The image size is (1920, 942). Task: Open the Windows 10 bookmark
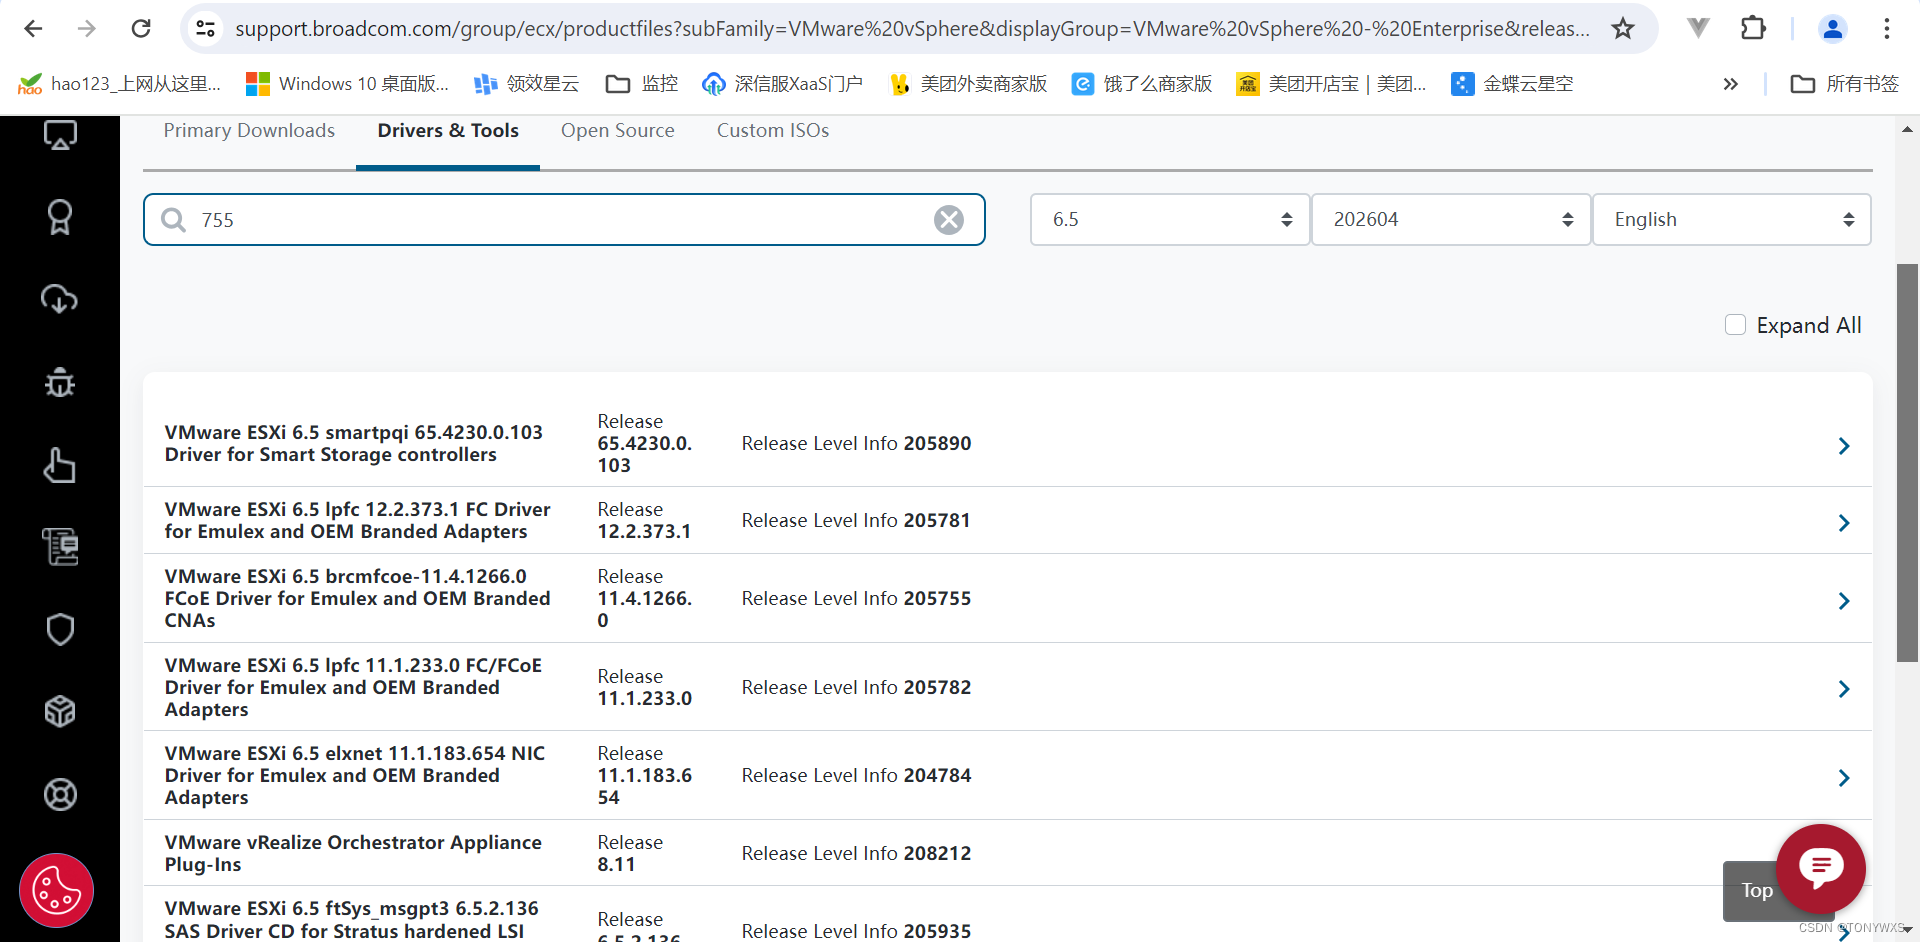click(x=347, y=84)
